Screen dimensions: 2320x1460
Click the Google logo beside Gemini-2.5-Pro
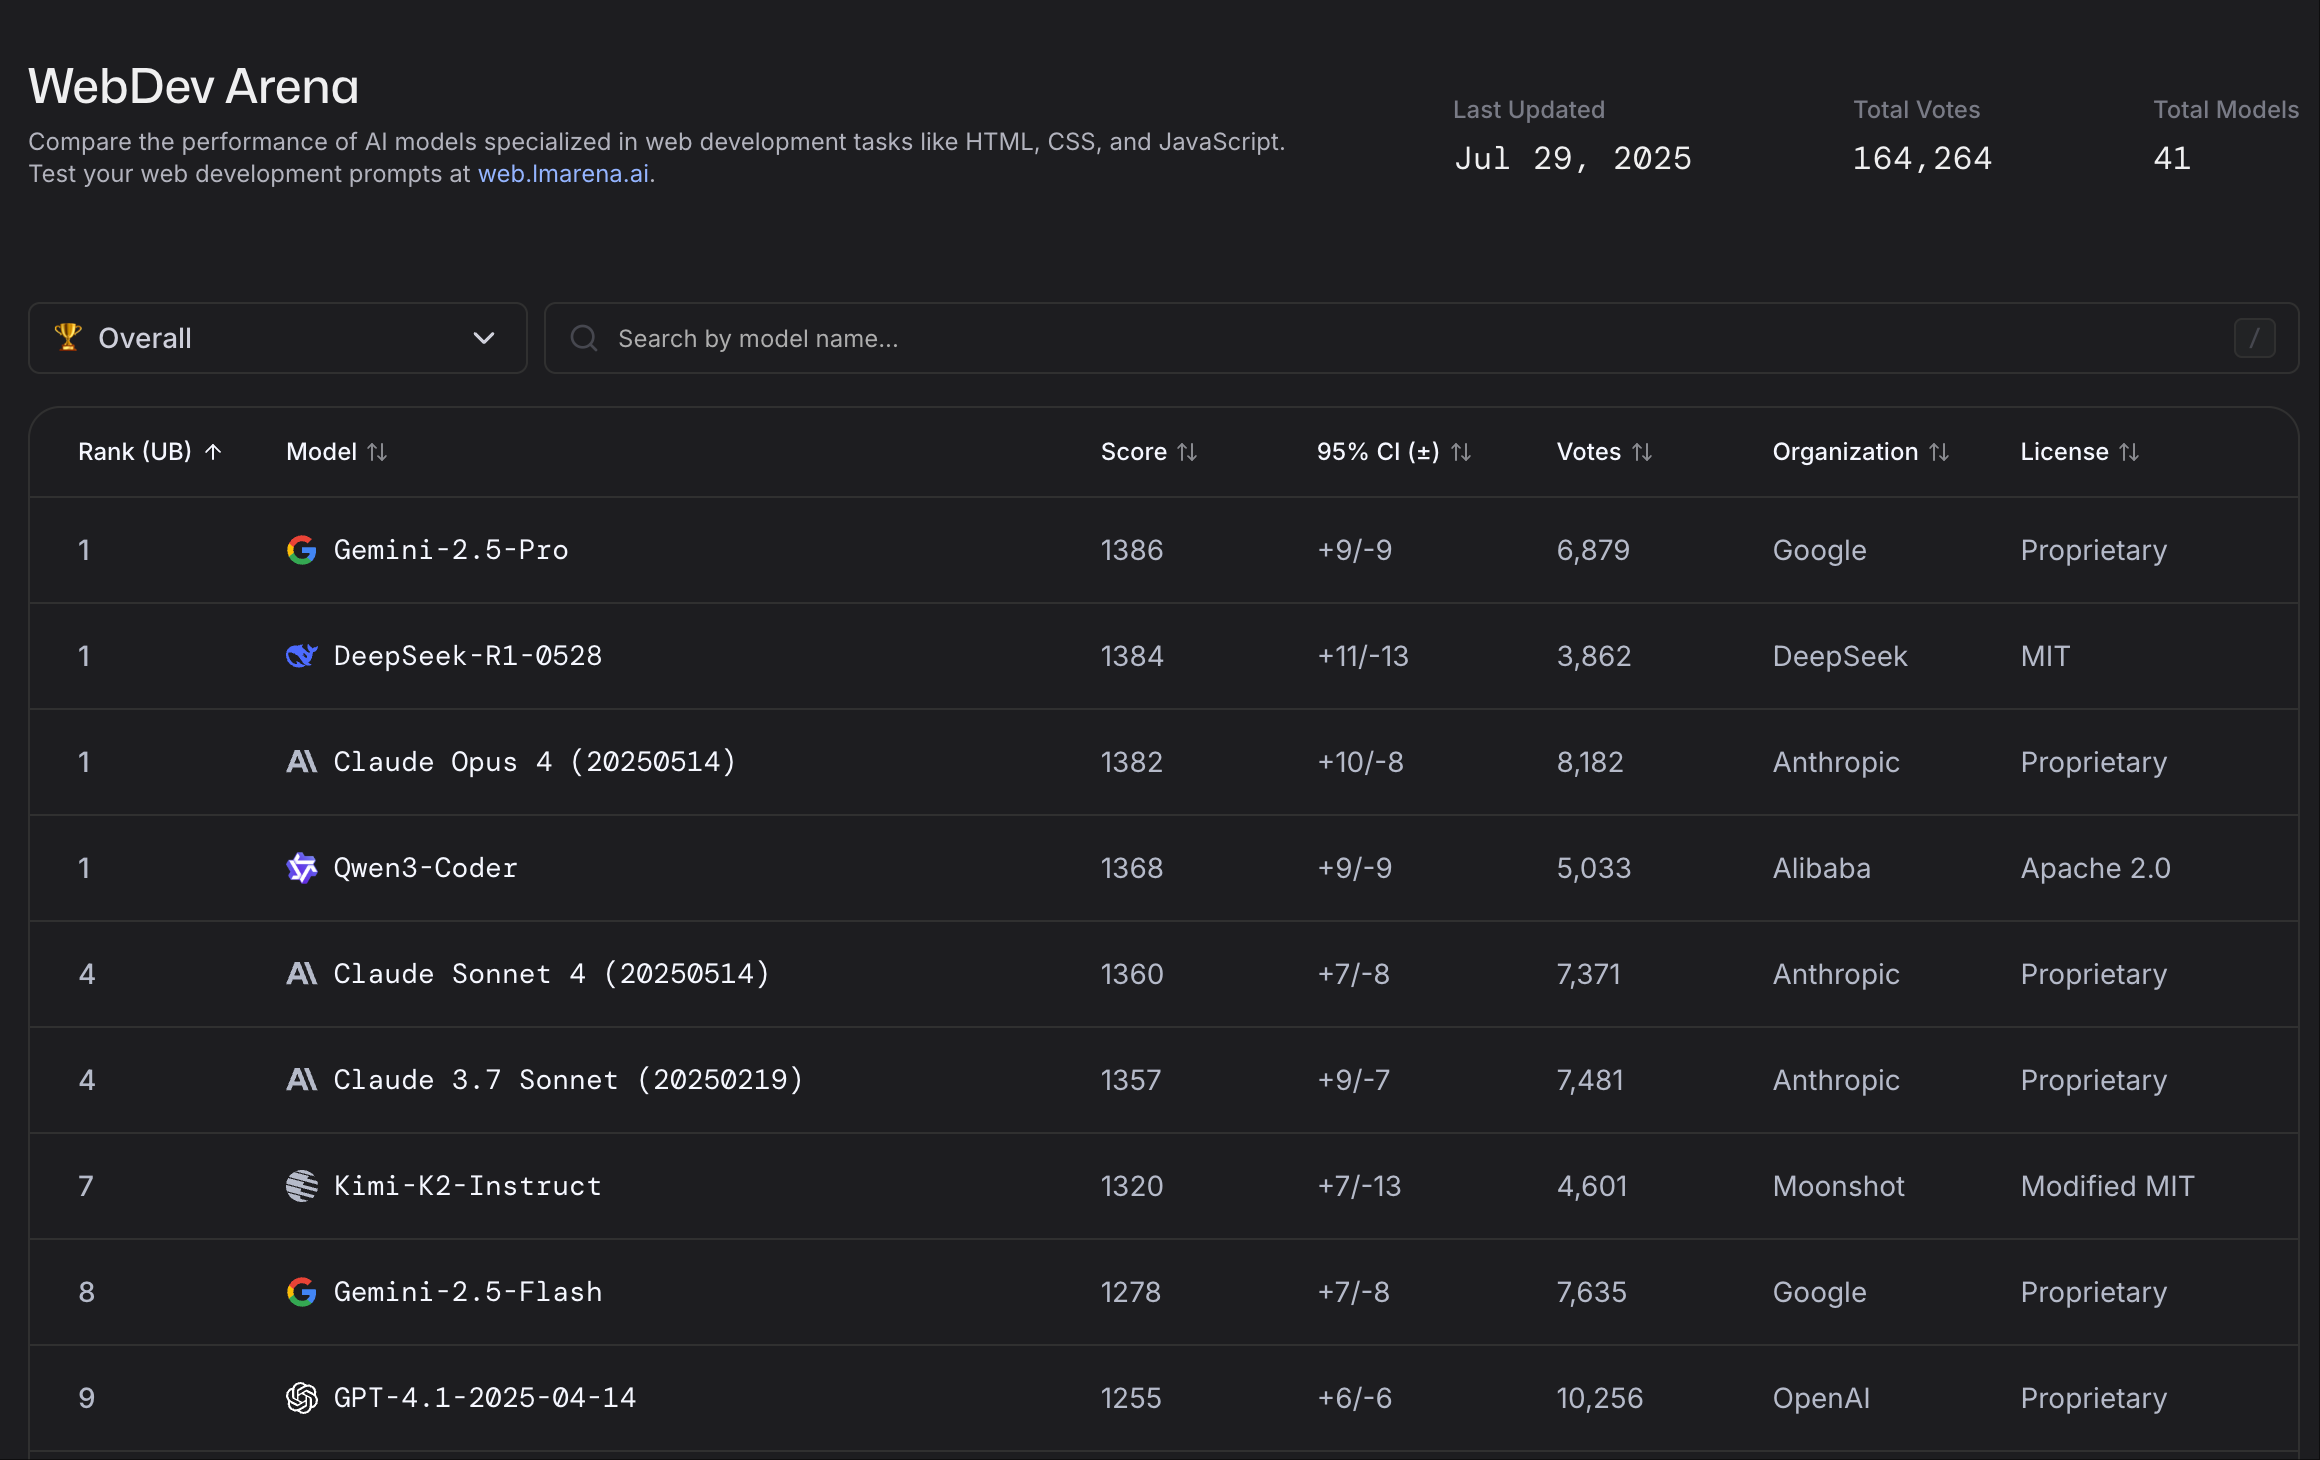301,550
